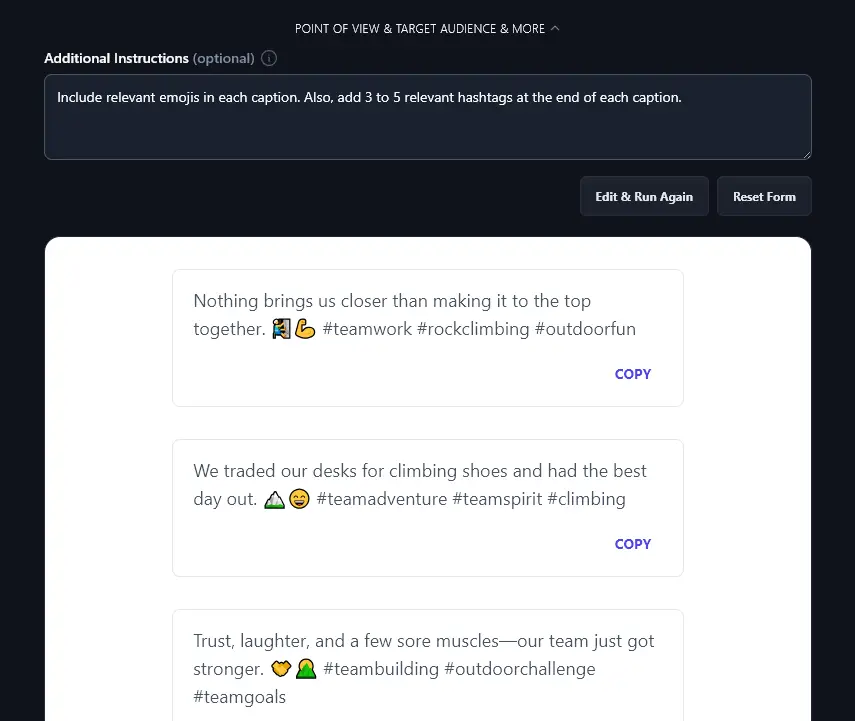Click the mountain emoji in second caption
Image resolution: width=855 pixels, height=721 pixels.
pyautogui.click(x=274, y=499)
